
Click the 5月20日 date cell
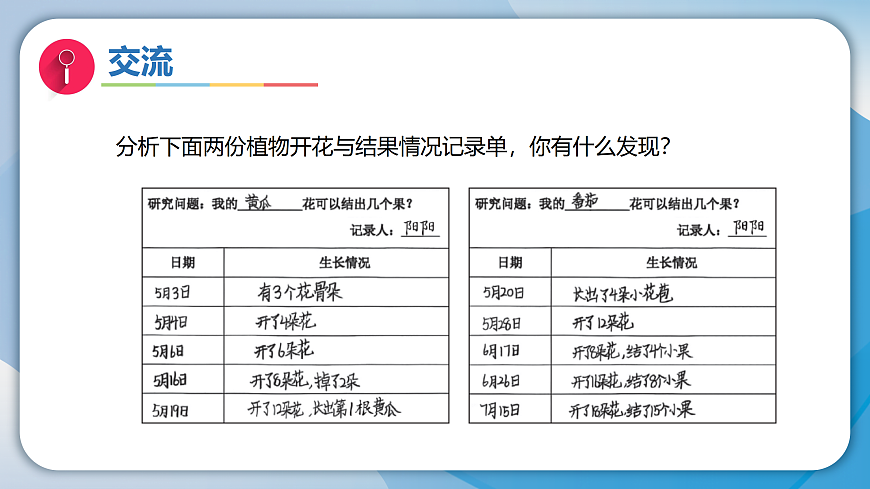coord(510,292)
